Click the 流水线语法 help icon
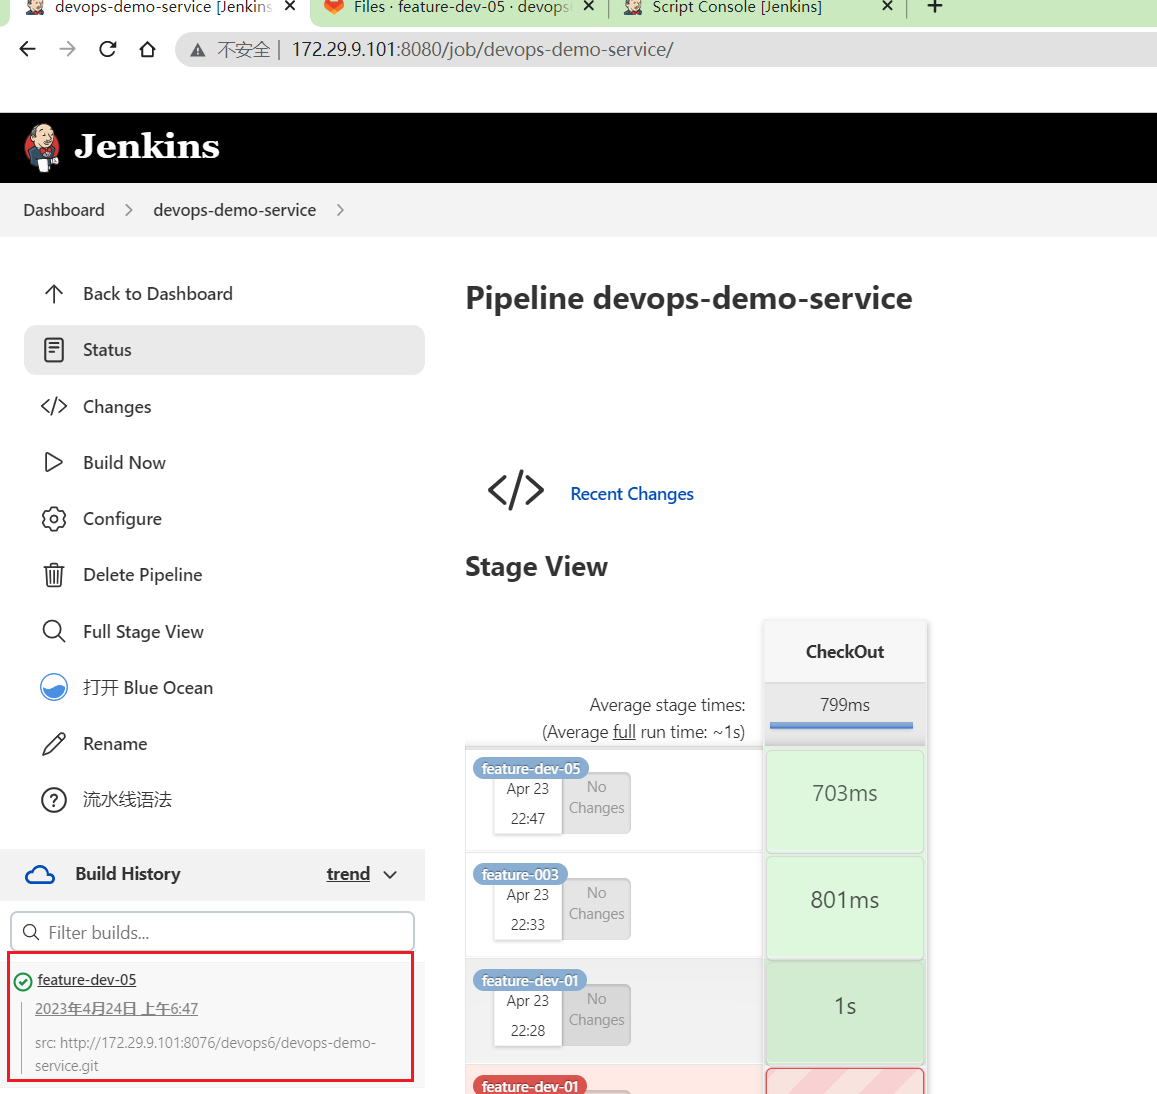Screen dimensions: 1157x1094 point(54,800)
